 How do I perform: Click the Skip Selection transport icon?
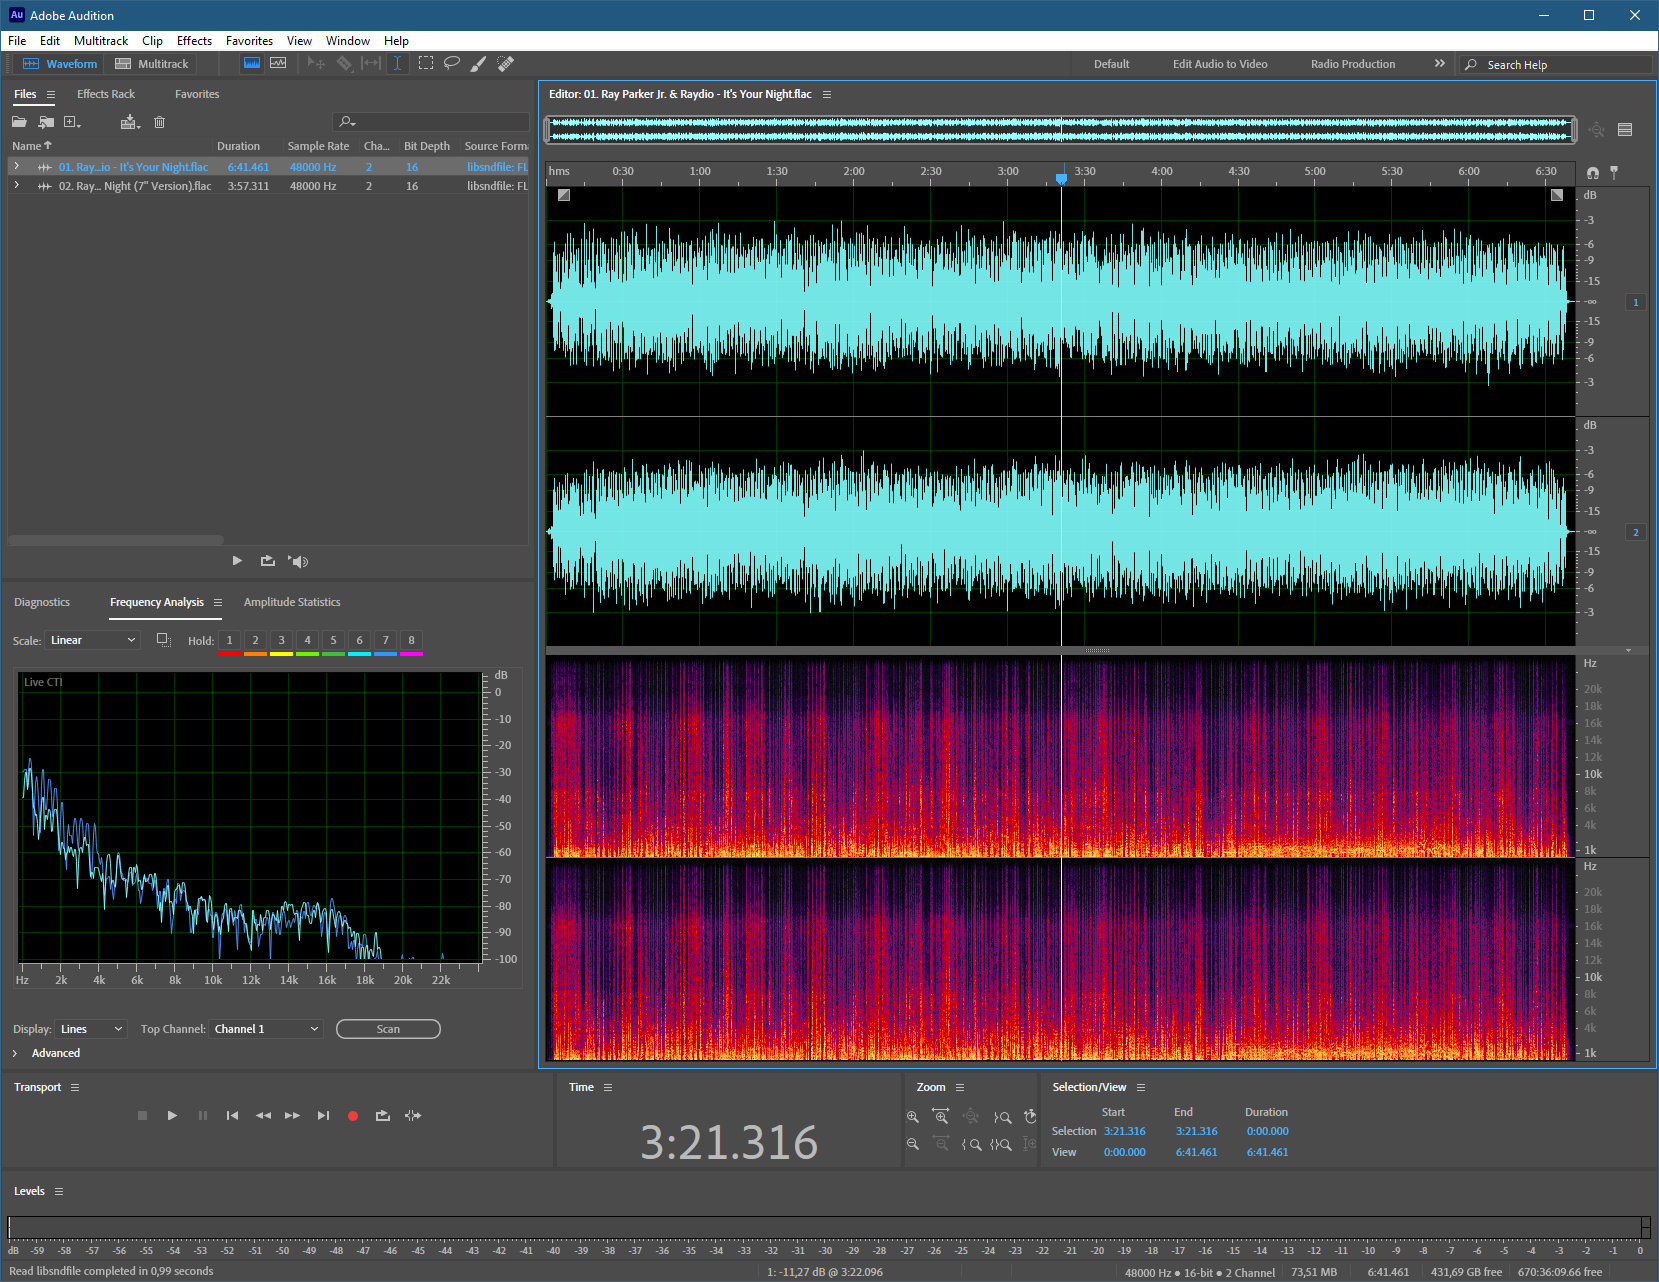point(413,1115)
